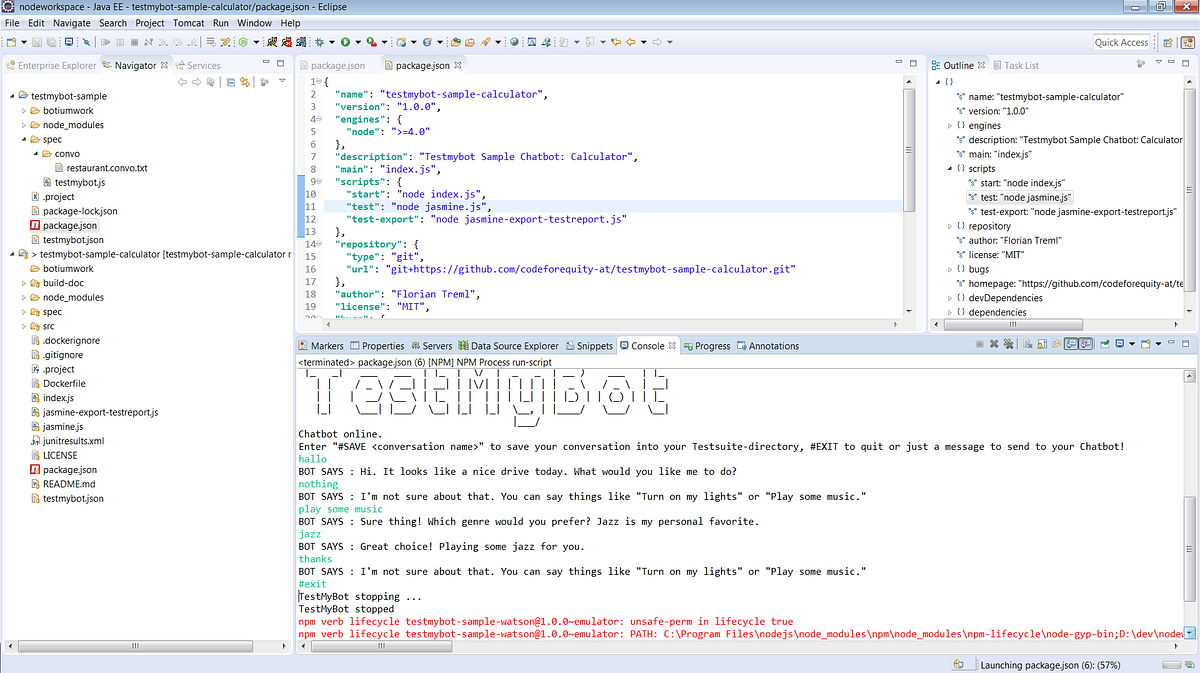Toggle Scroll Lock in the Console view

pyautogui.click(x=1041, y=343)
